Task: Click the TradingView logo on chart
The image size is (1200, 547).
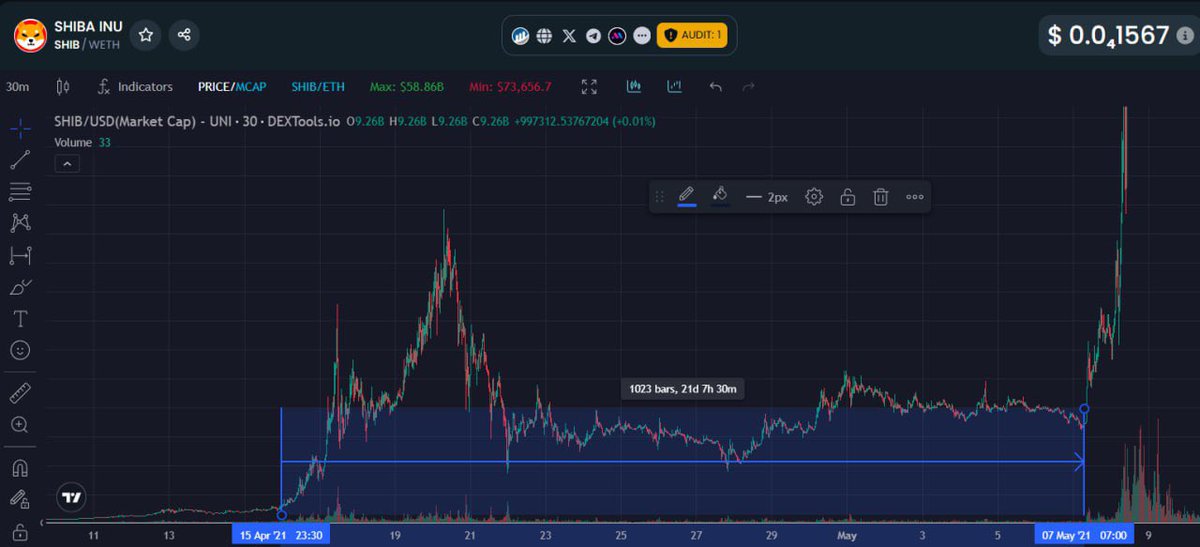Action: [71, 497]
